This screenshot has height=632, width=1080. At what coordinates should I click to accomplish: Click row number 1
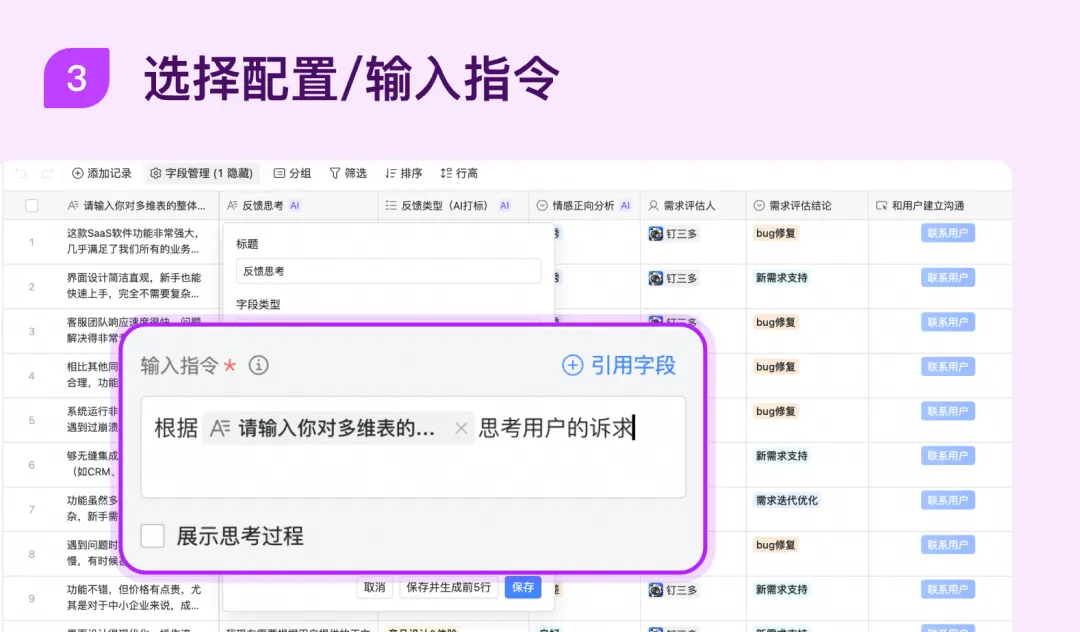point(32,242)
